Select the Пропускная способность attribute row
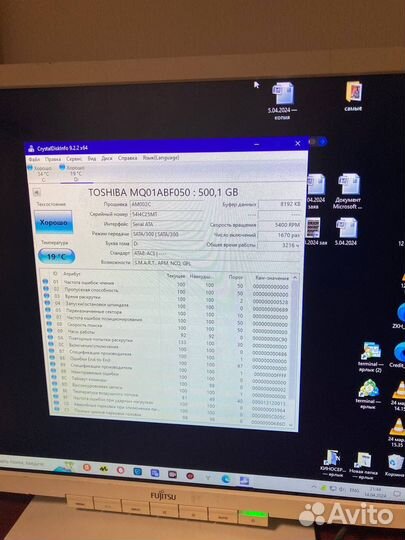The width and height of the screenshot is (405, 540). pyautogui.click(x=167, y=291)
